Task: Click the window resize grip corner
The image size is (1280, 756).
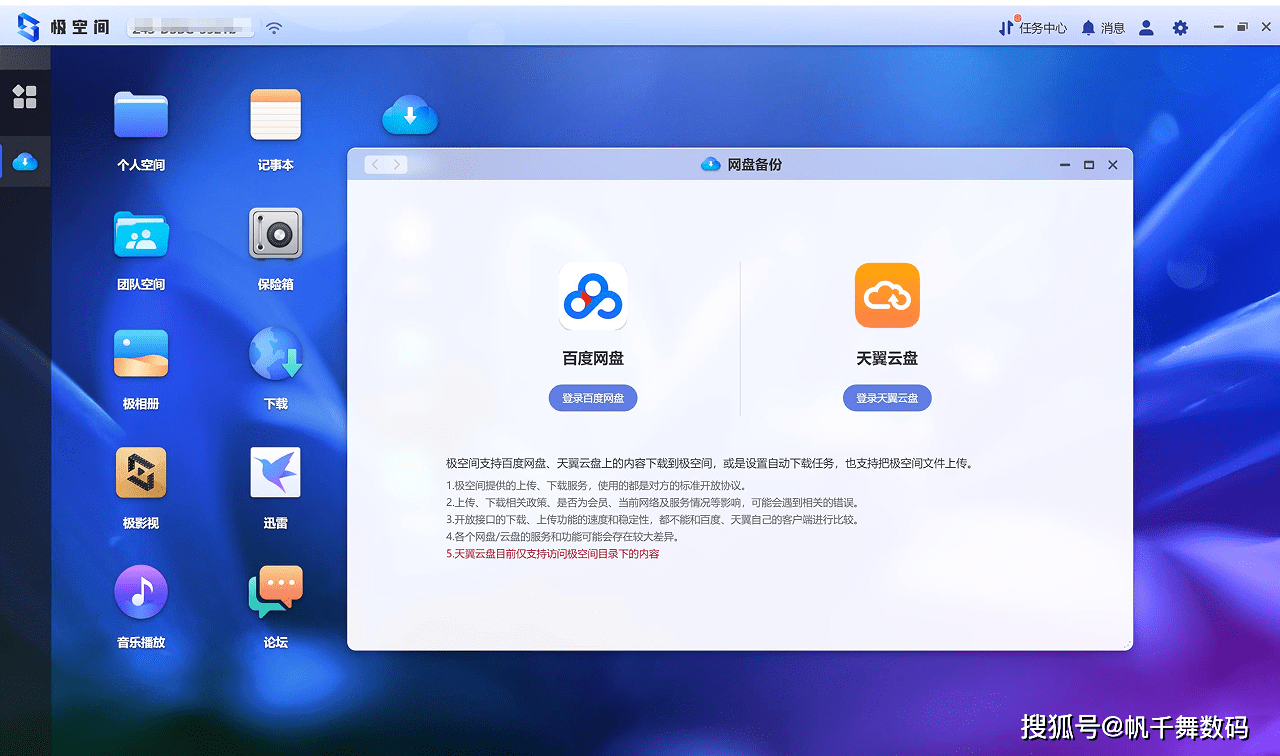Action: (x=1128, y=645)
